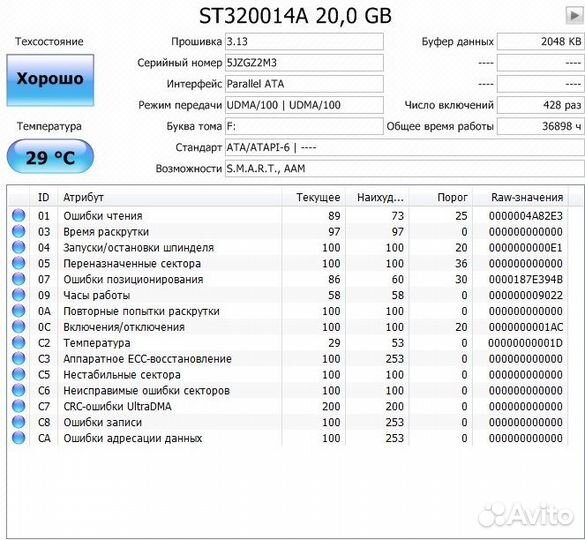
Task: Click the Прошивка field showing 3.13
Action: point(304,41)
